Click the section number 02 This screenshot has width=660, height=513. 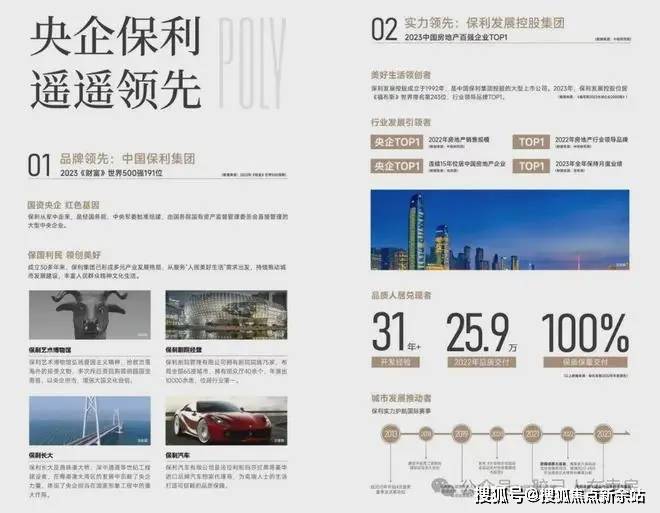[384, 29]
